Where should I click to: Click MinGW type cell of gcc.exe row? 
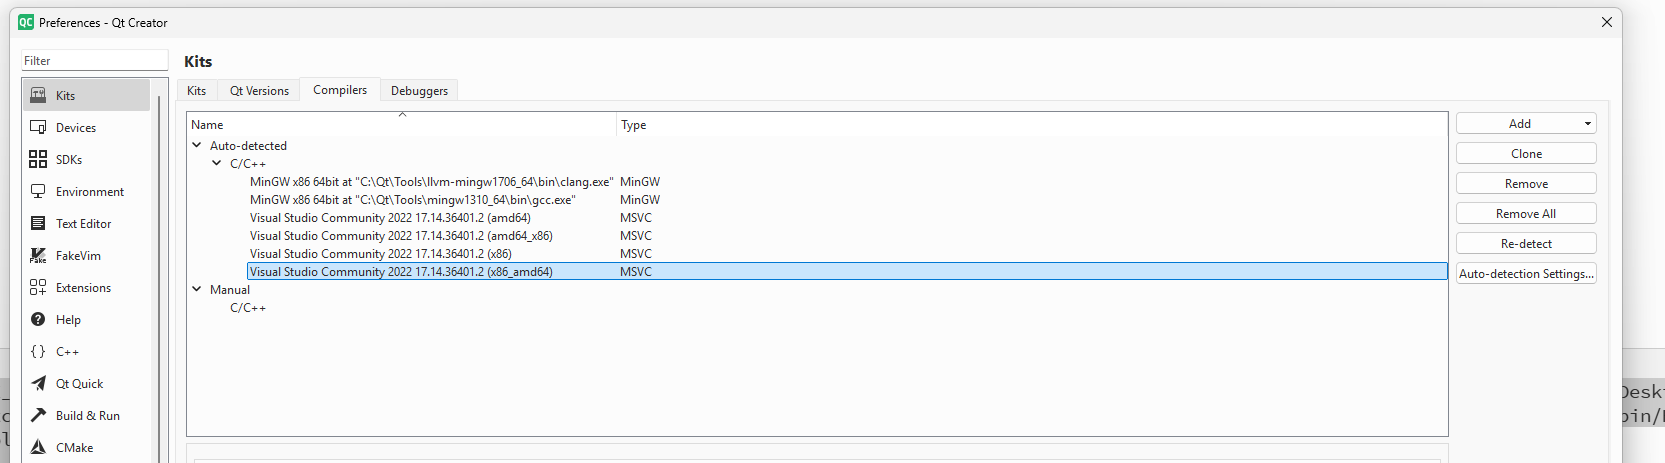click(x=640, y=200)
